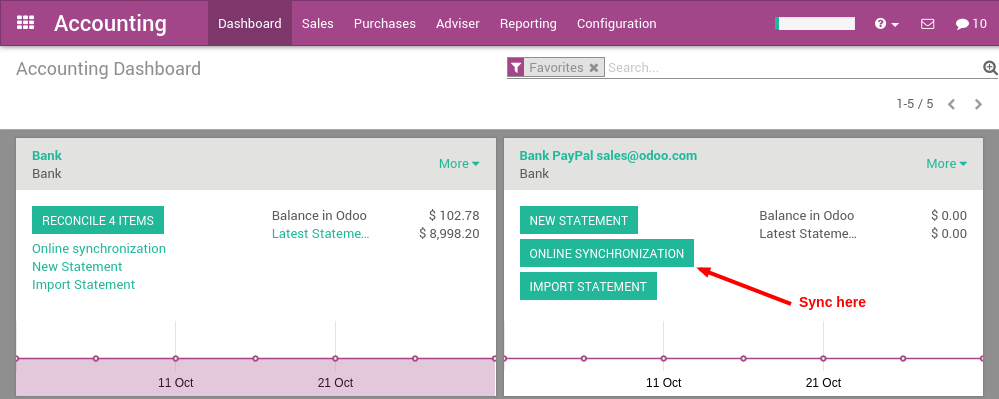Open the envelope messages icon
The image size is (999, 399).
click(x=928, y=24)
